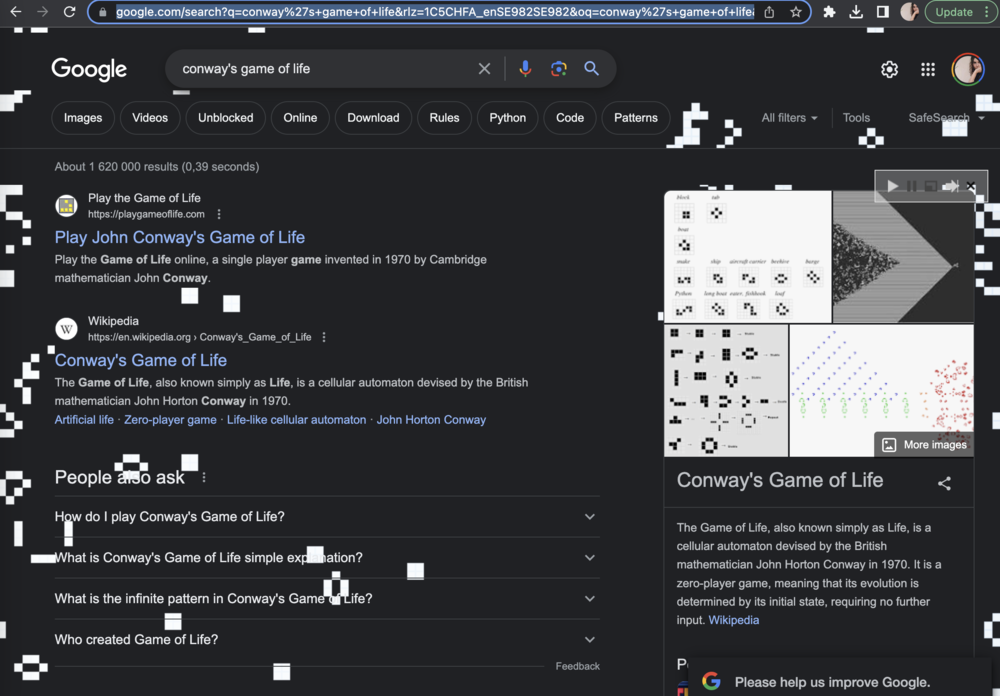
Task: Play the Game of Life overlay animation
Action: click(x=892, y=186)
